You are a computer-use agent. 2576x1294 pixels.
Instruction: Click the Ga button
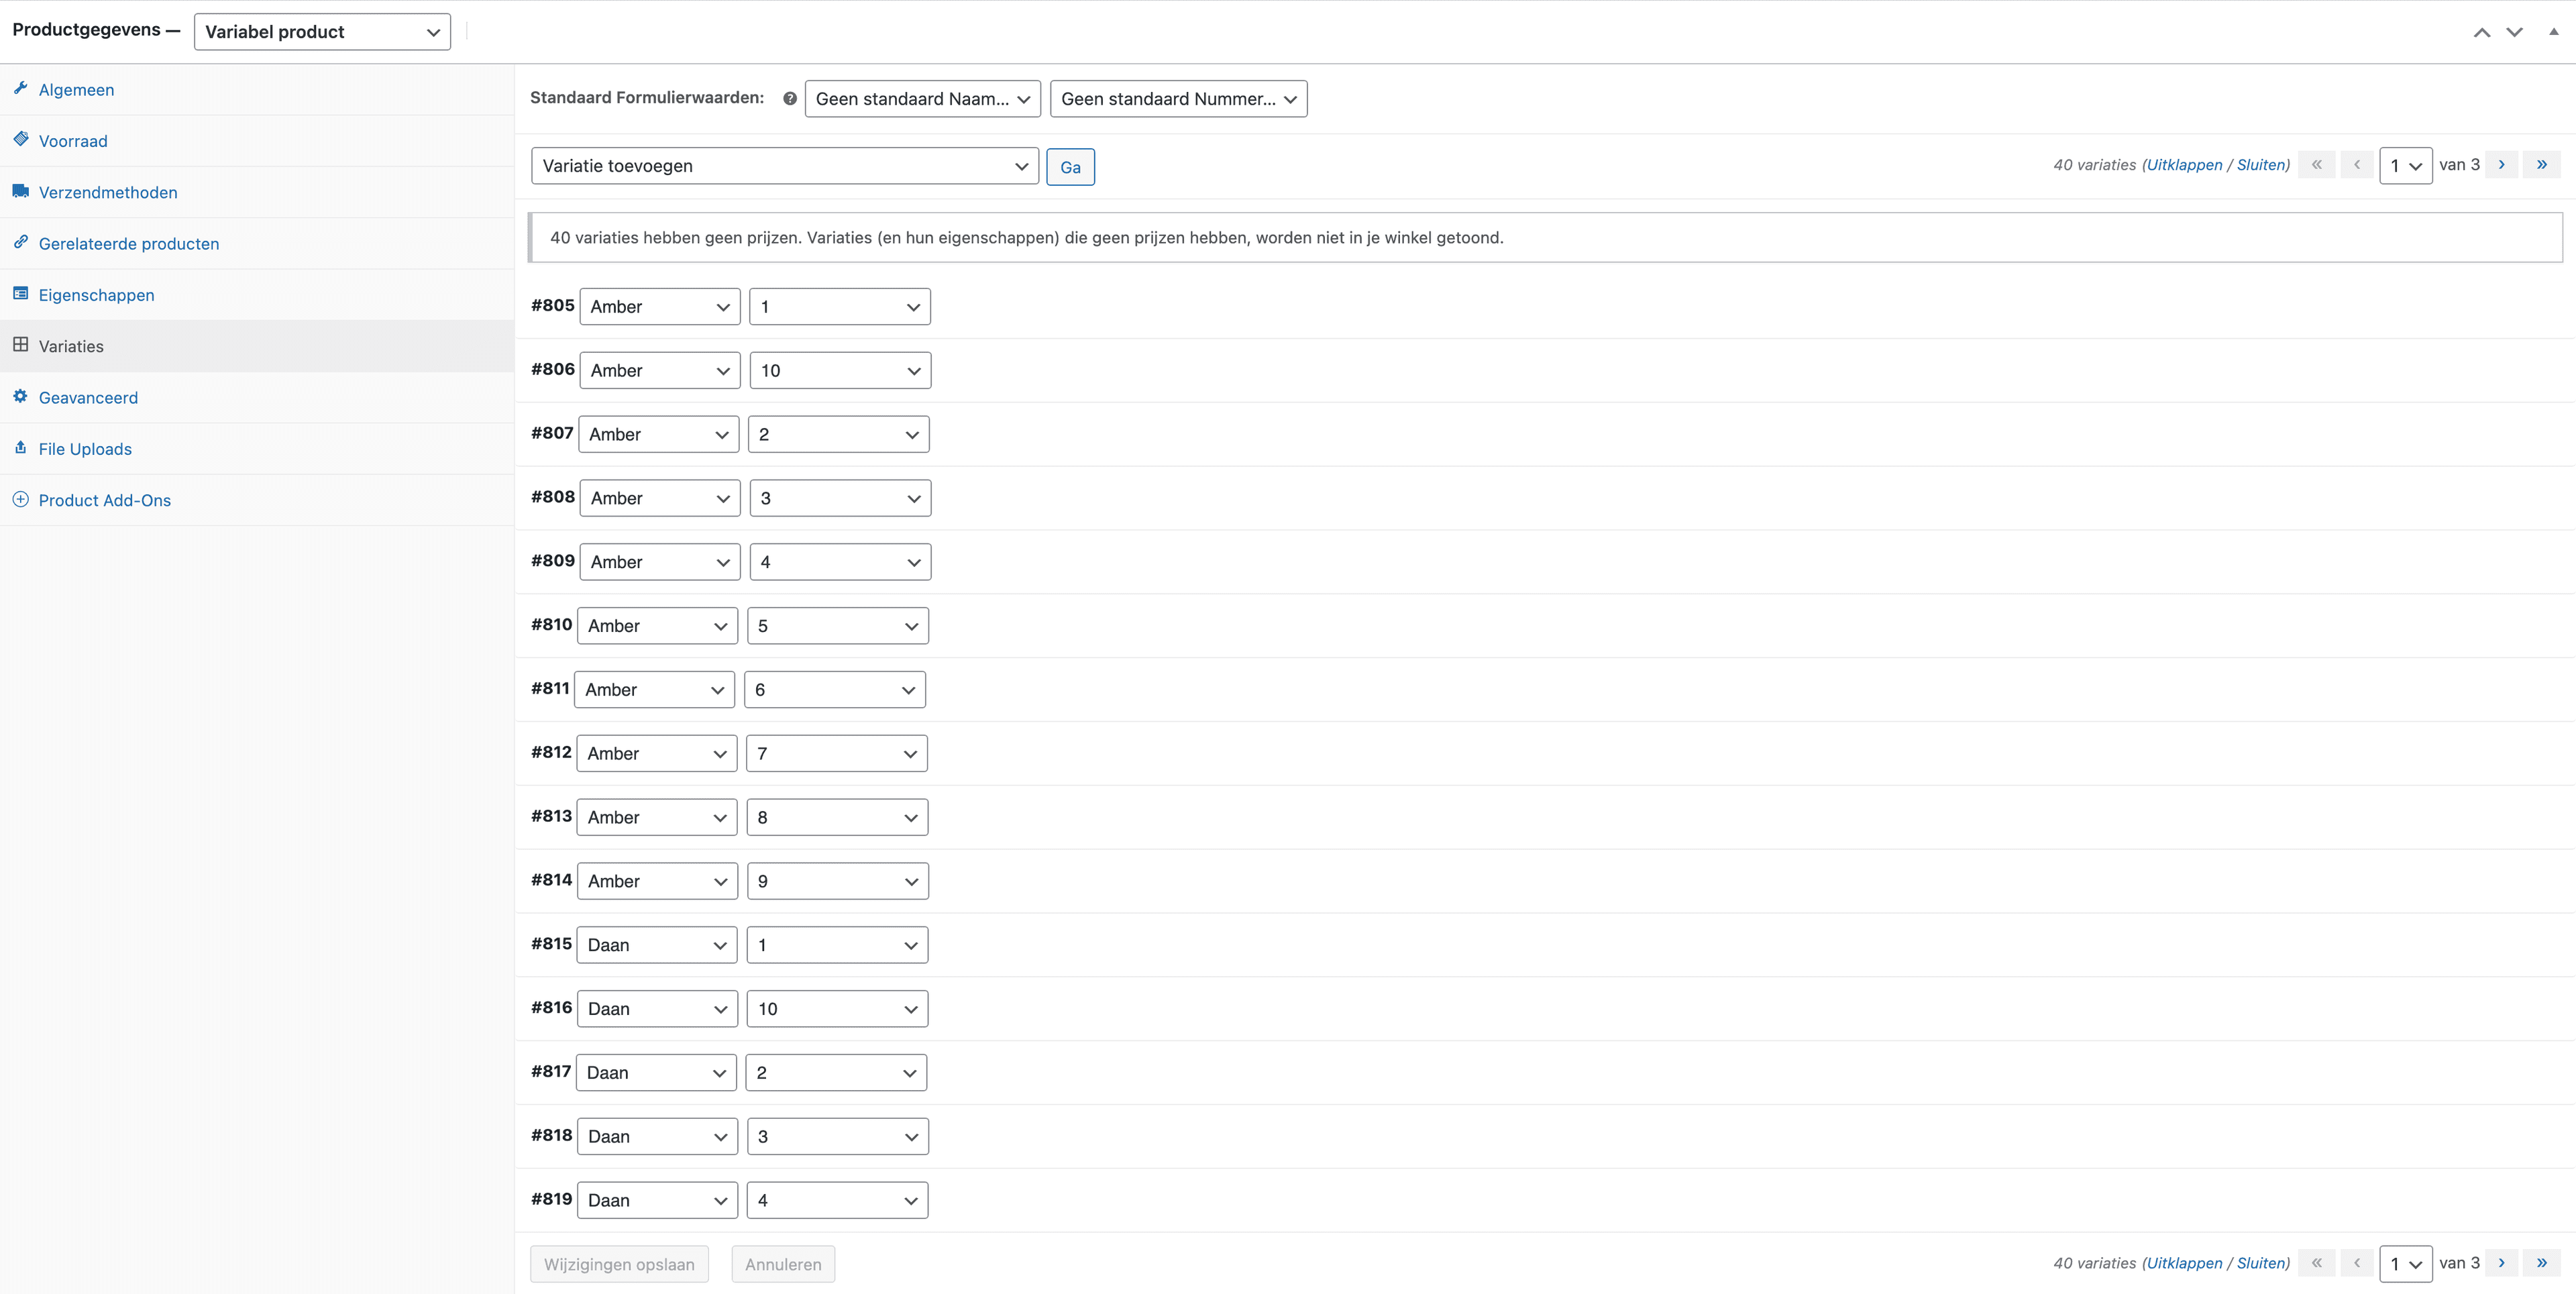pyautogui.click(x=1070, y=167)
